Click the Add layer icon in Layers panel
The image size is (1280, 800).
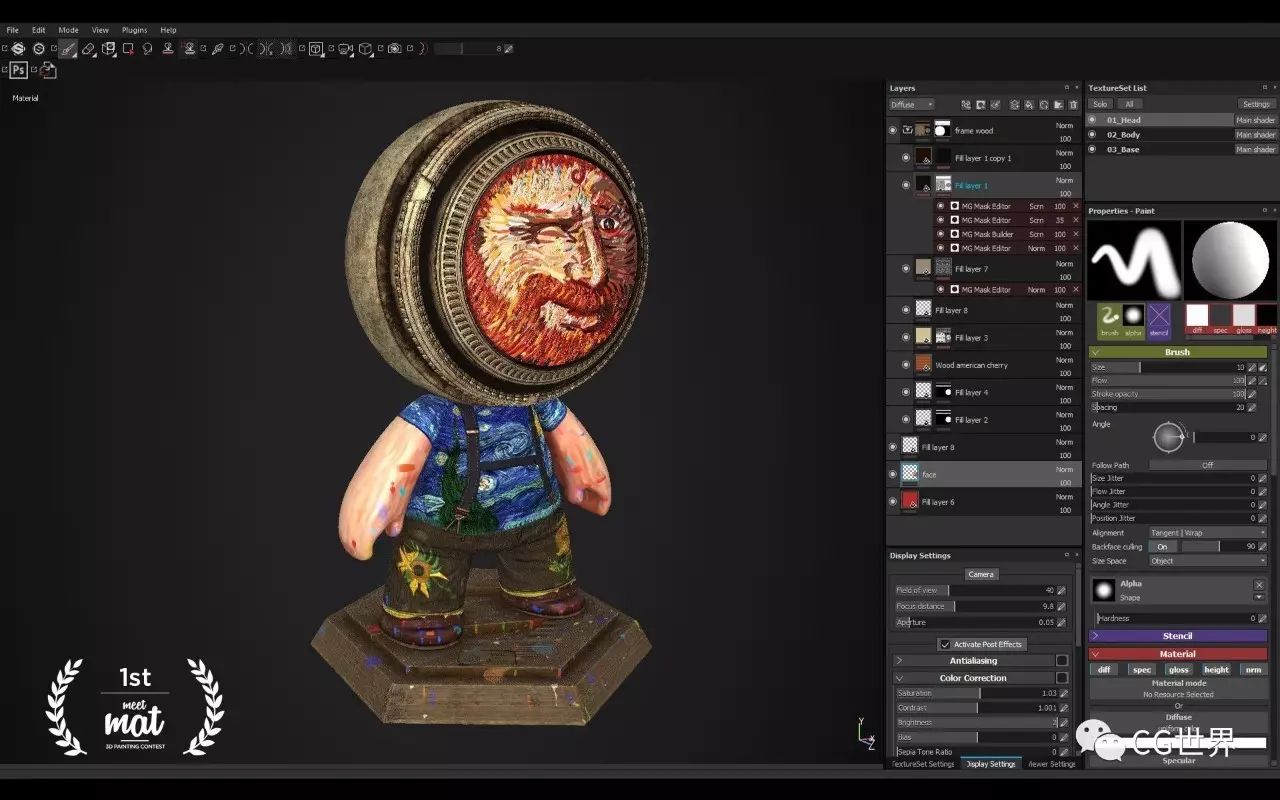click(x=1014, y=104)
